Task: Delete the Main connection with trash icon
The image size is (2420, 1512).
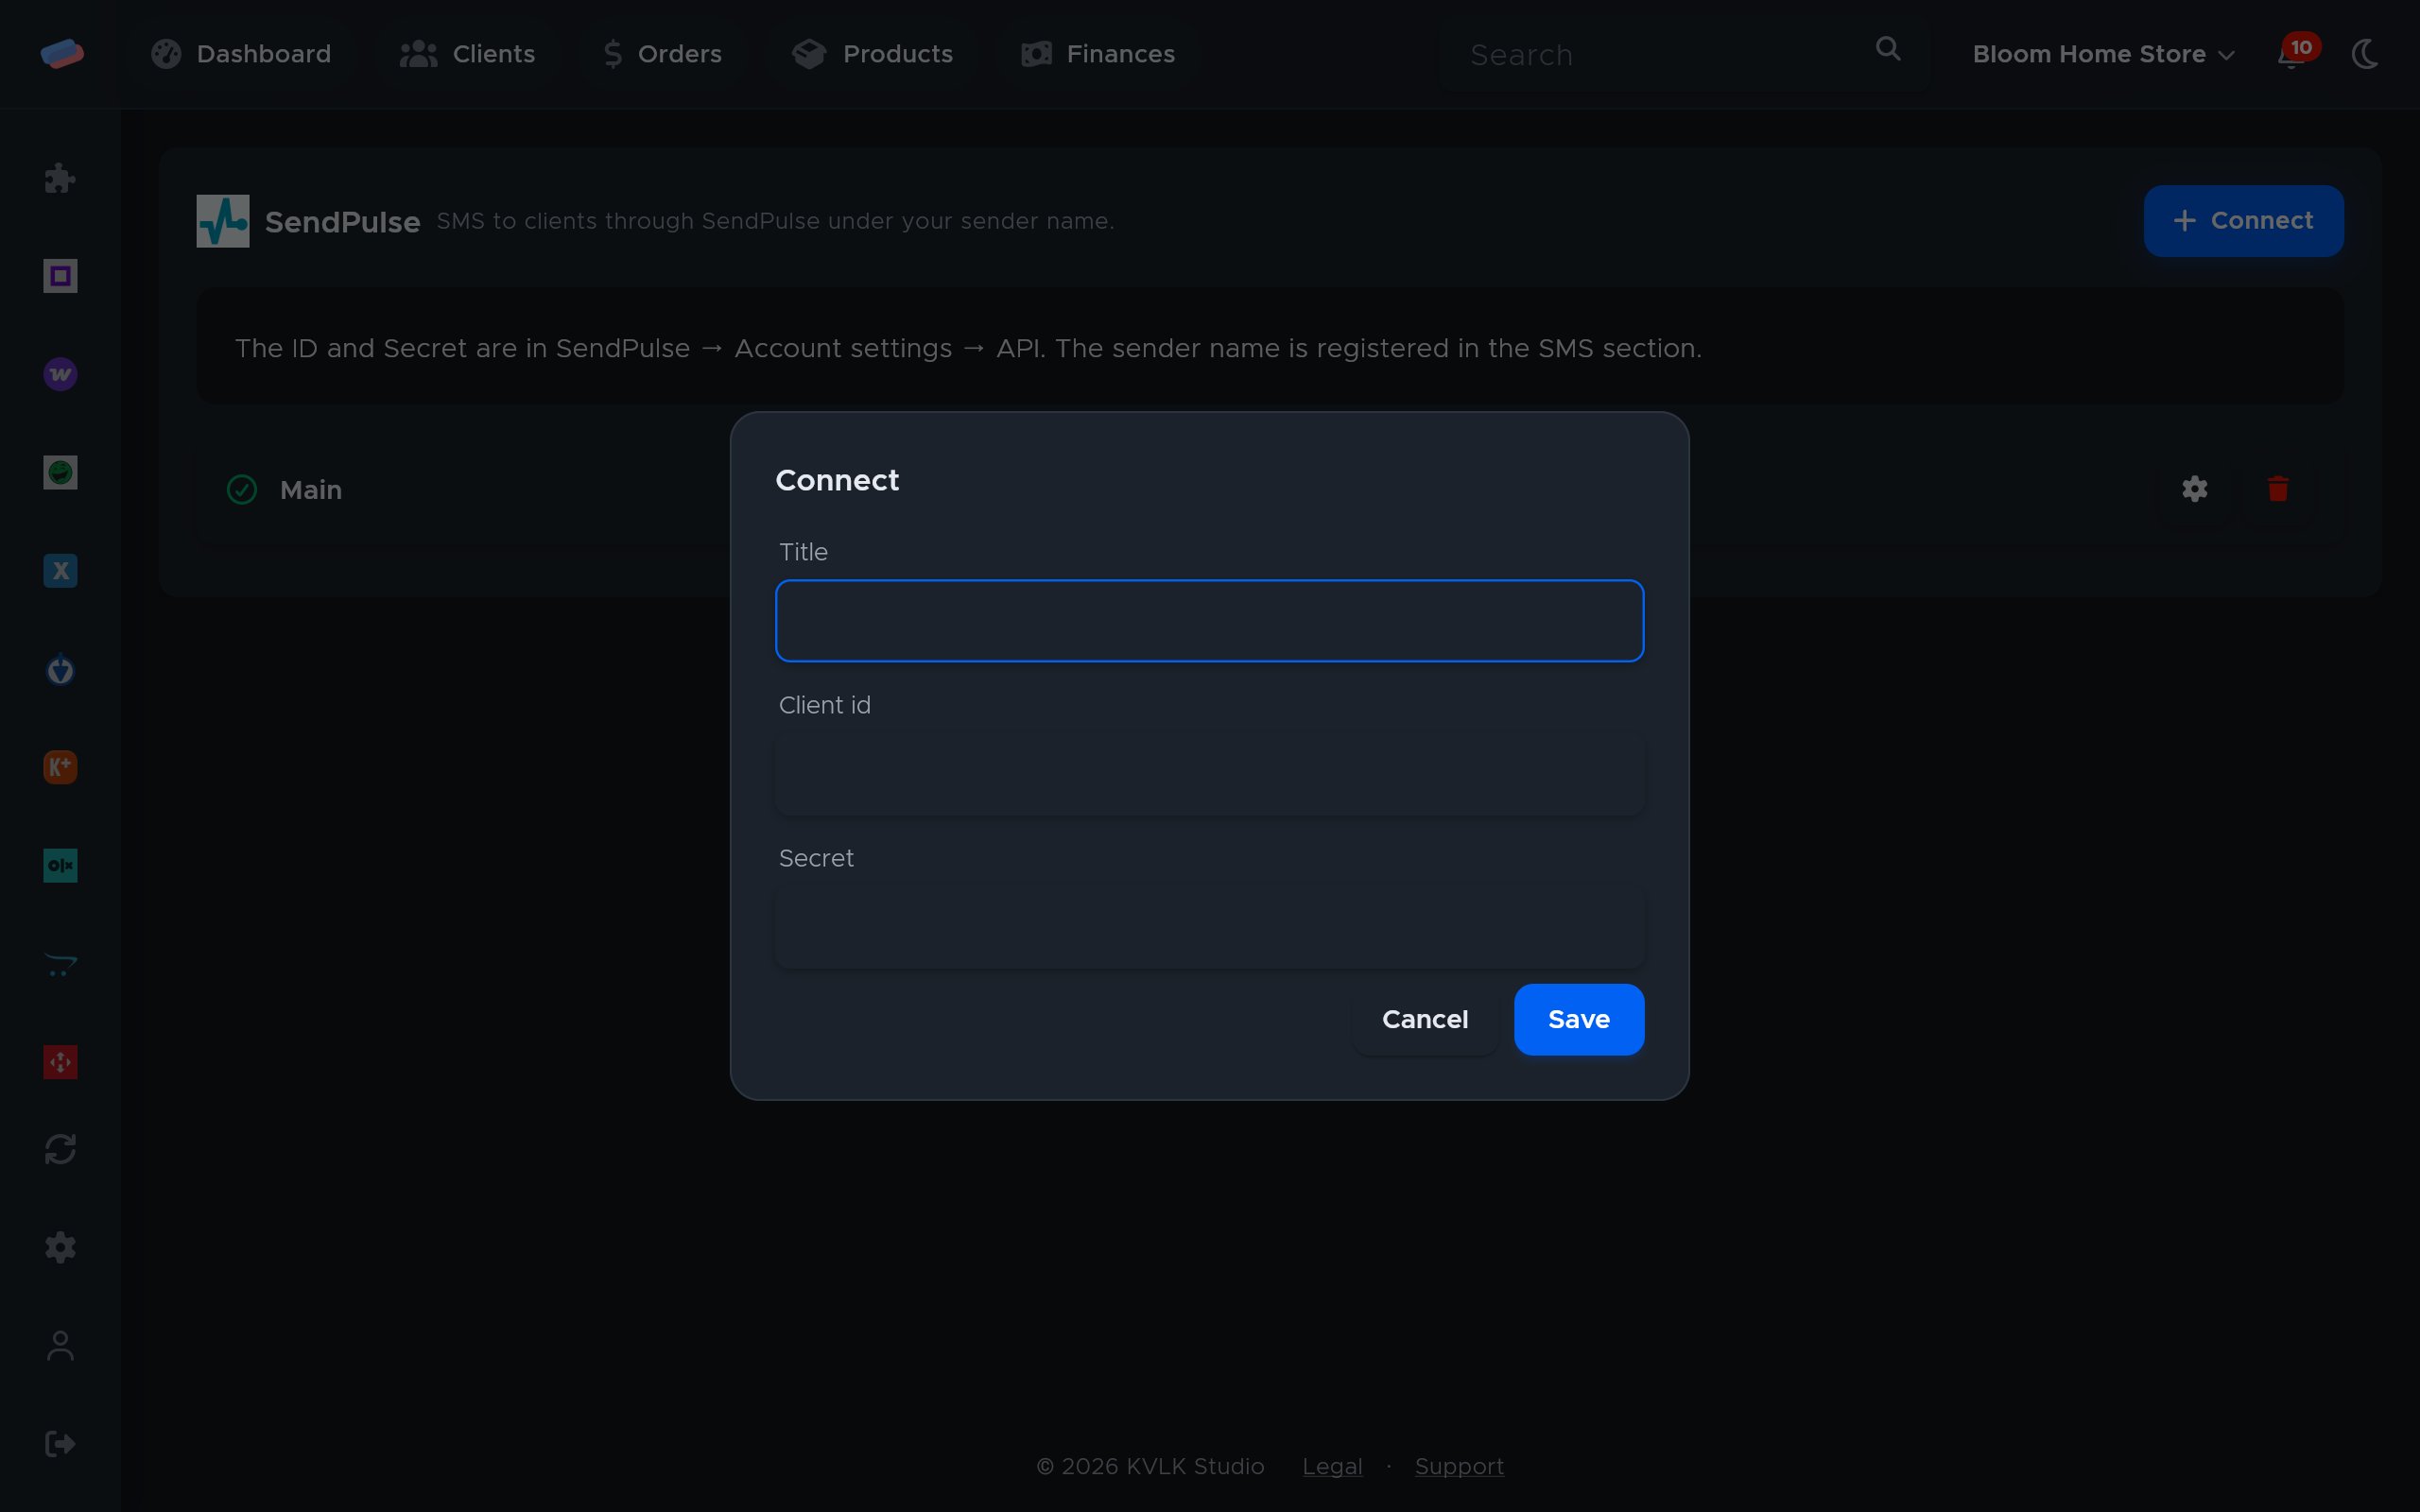Action: 2278,489
